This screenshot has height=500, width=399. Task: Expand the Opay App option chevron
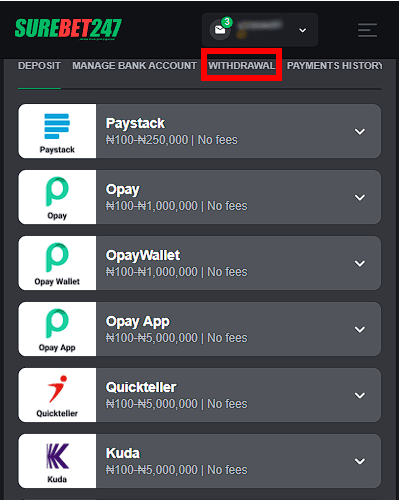click(x=360, y=329)
